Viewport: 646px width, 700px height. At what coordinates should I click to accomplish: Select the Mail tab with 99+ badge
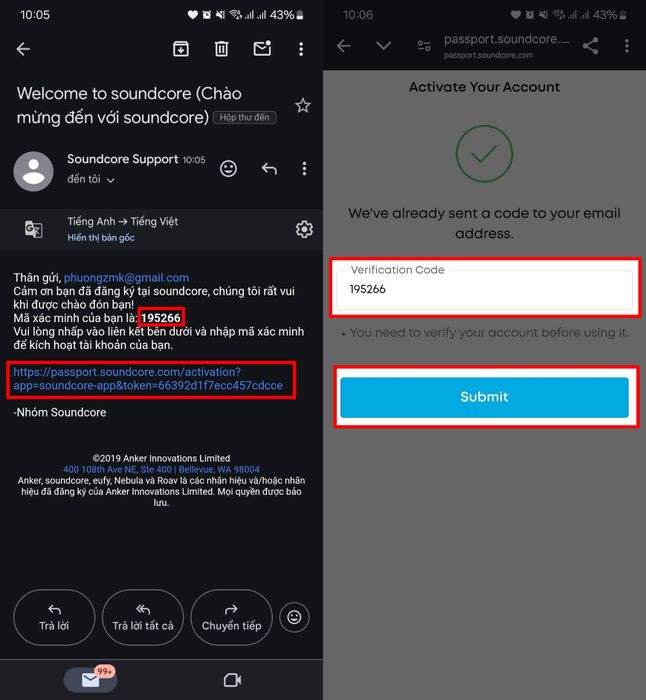pos(91,679)
